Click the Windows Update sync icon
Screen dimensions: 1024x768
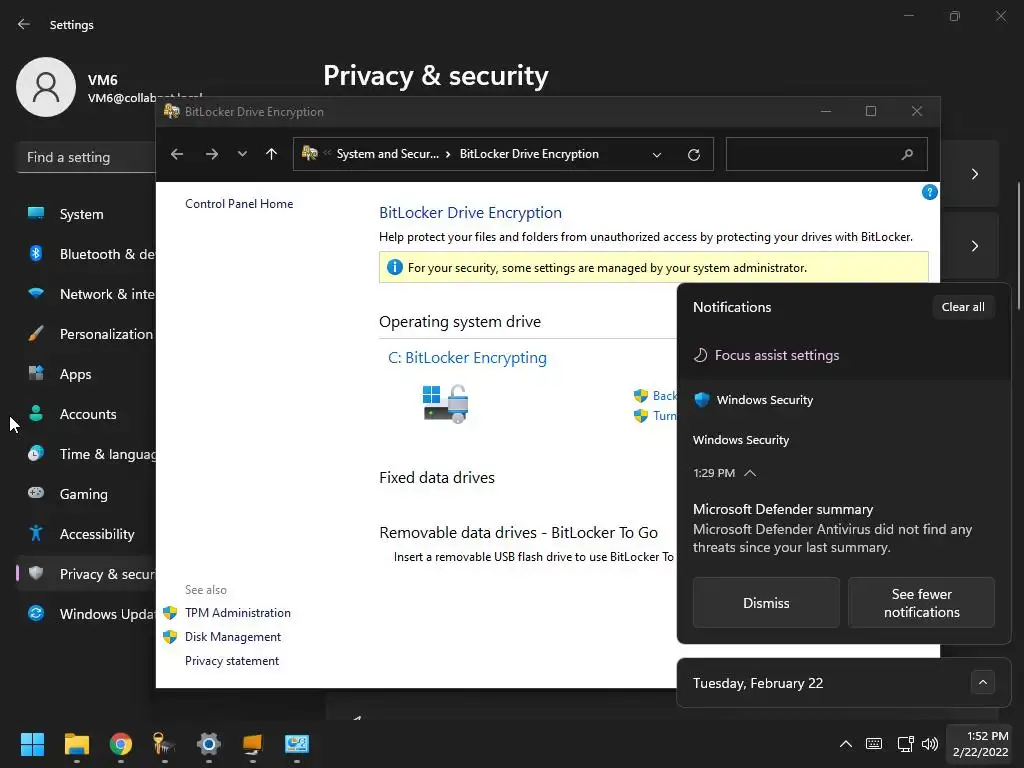click(36, 613)
